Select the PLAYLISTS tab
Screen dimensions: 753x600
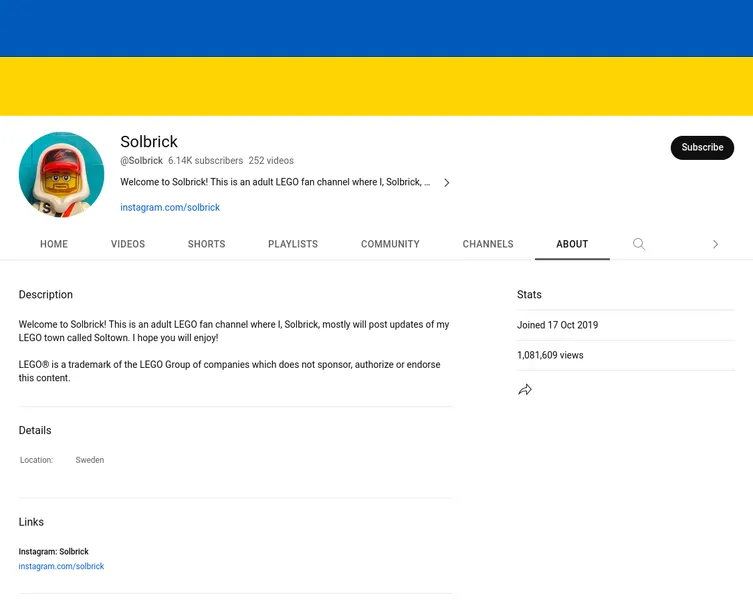pos(293,244)
